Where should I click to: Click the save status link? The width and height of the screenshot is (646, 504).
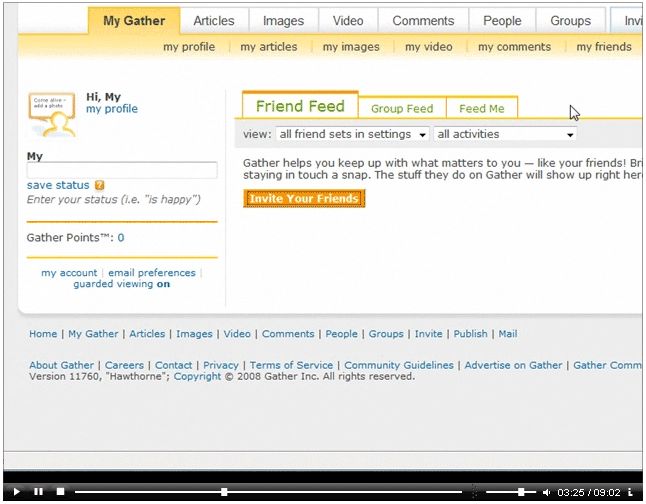pos(58,185)
